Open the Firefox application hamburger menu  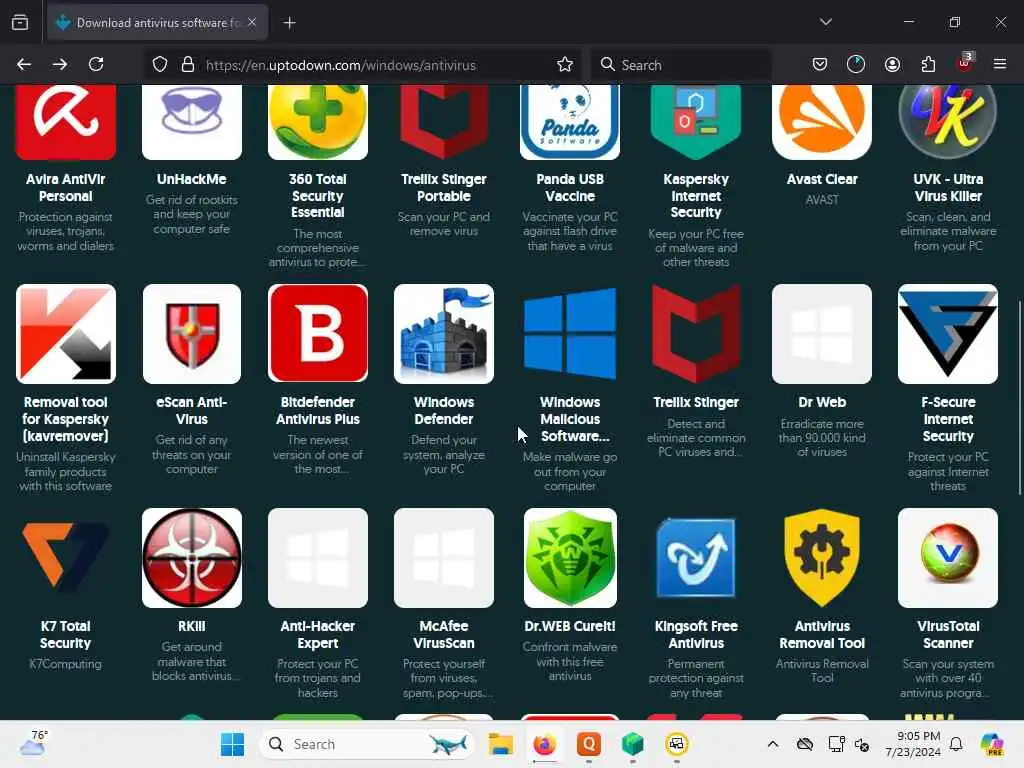[x=999, y=64]
